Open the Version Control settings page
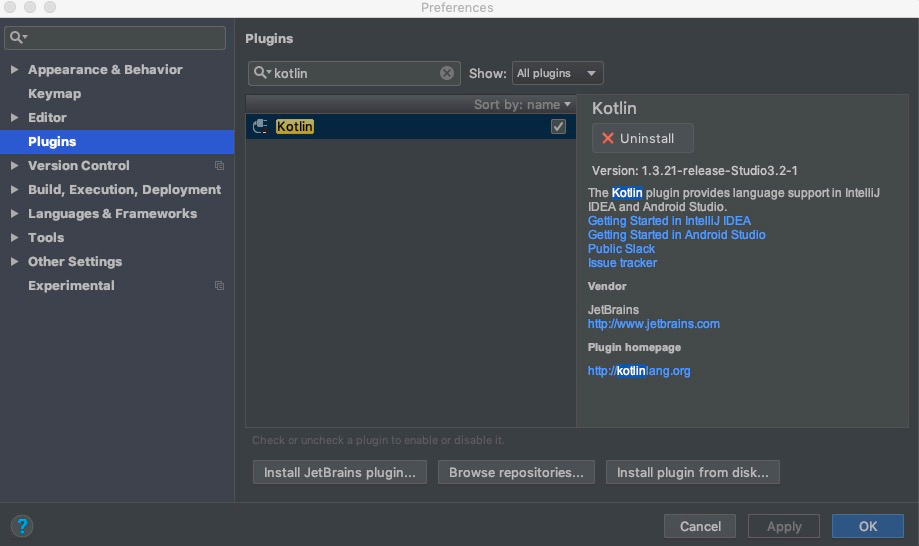Viewport: 919px width, 546px height. (x=79, y=166)
